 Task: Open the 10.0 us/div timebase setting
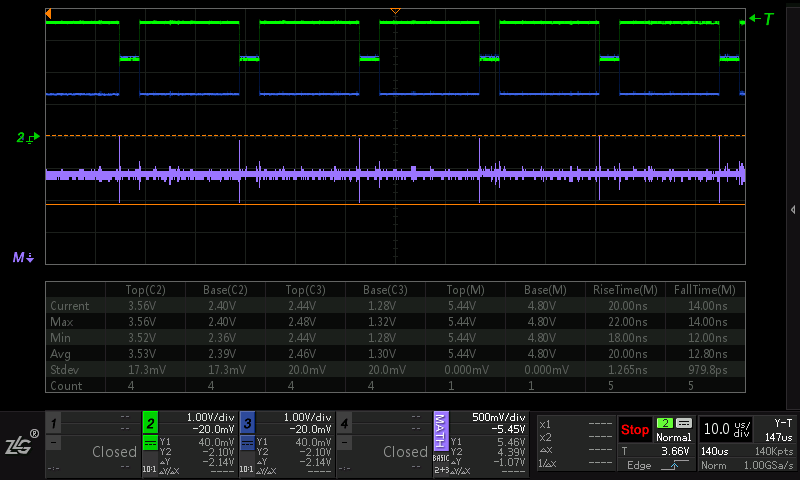[x=727, y=430]
